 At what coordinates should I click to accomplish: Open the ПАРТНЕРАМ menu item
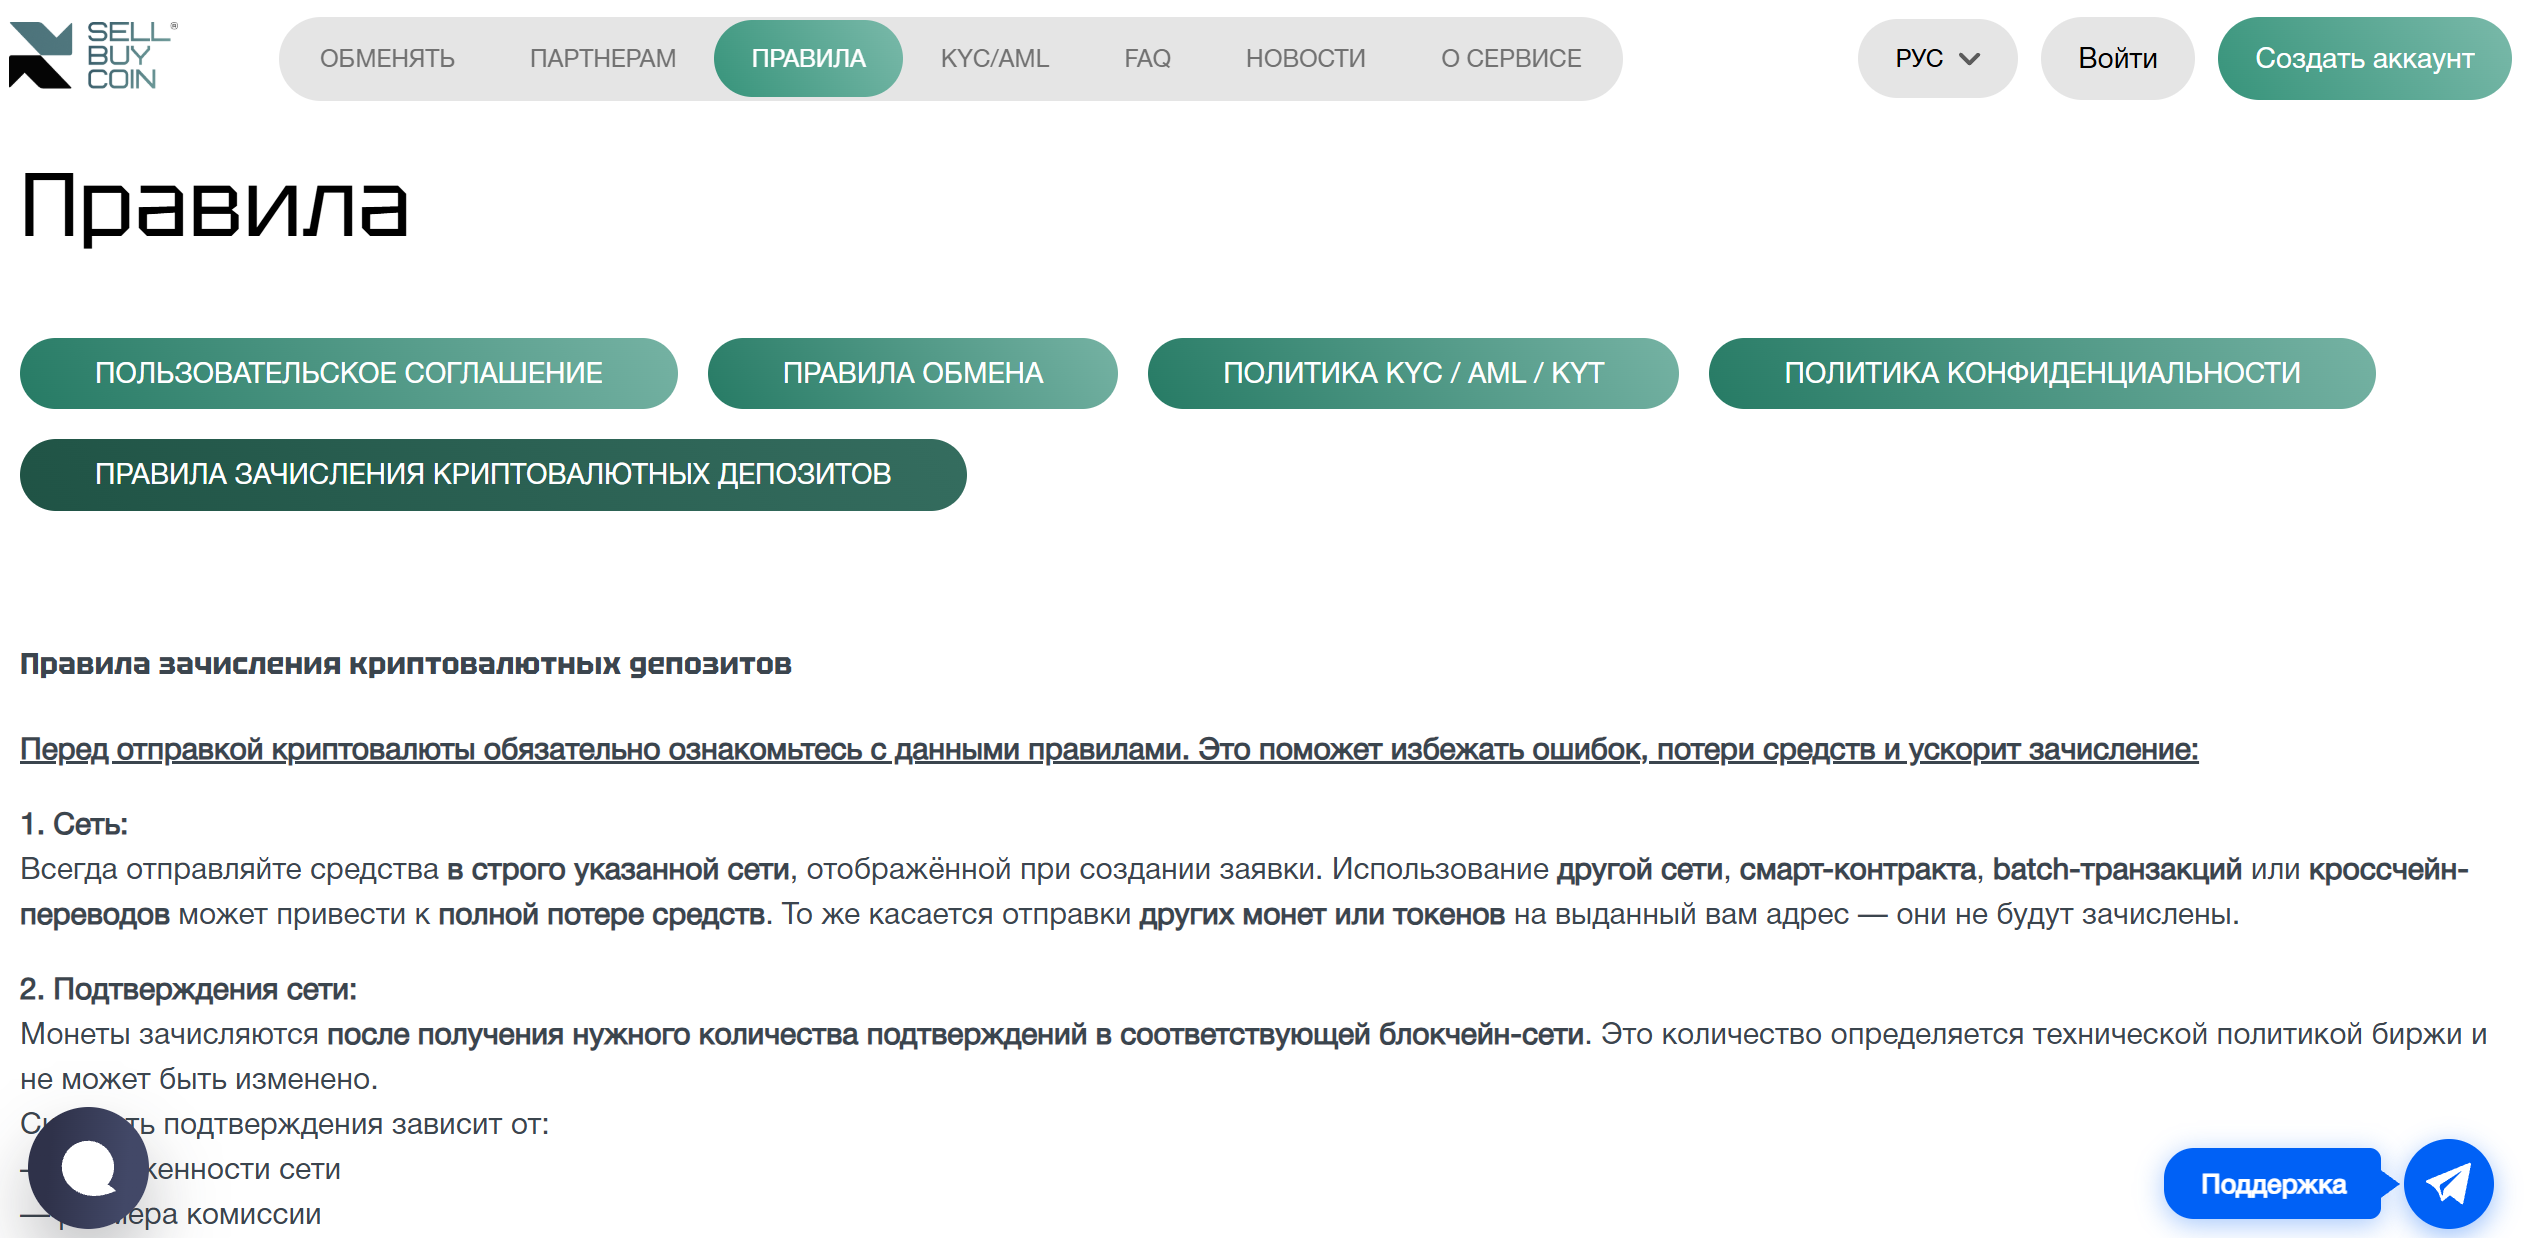click(603, 58)
